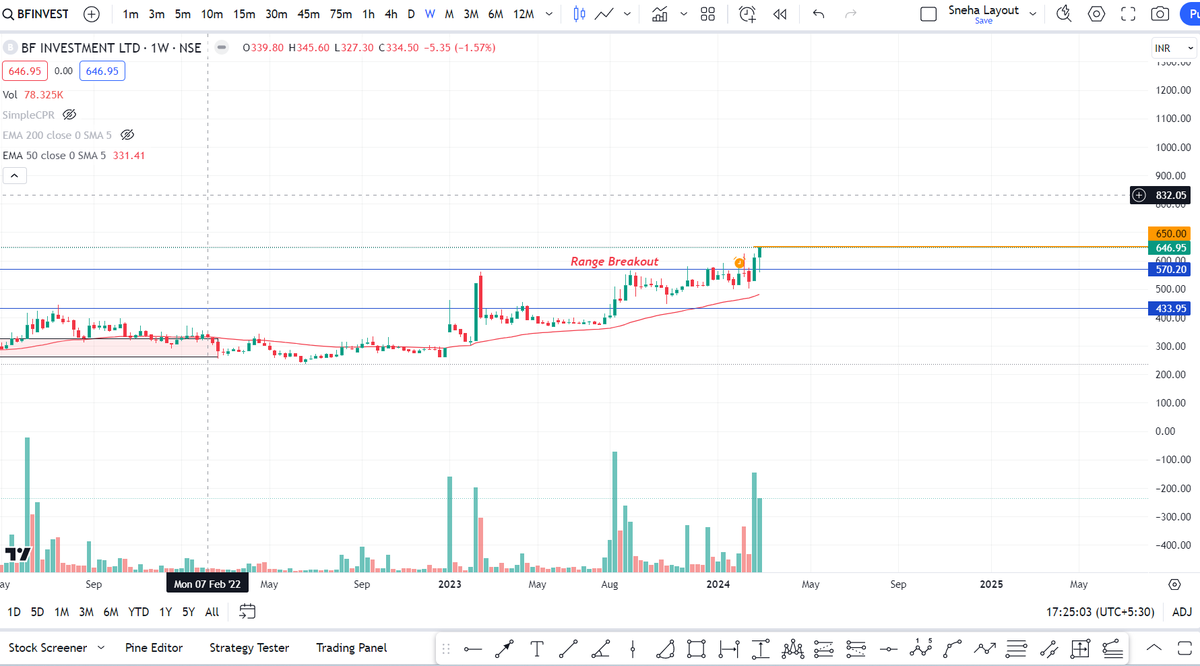Select the vertical line tool
1200x666 pixels.
[632, 648]
